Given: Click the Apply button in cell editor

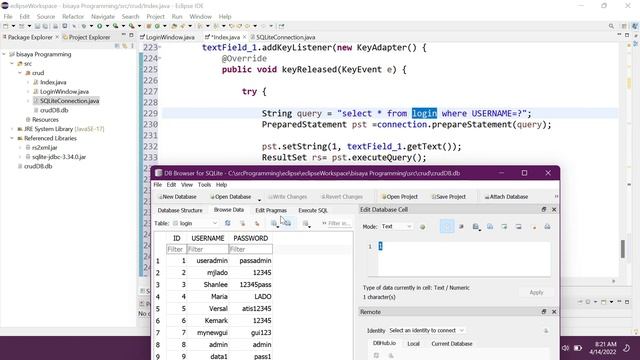Looking at the screenshot, I should [536, 292].
